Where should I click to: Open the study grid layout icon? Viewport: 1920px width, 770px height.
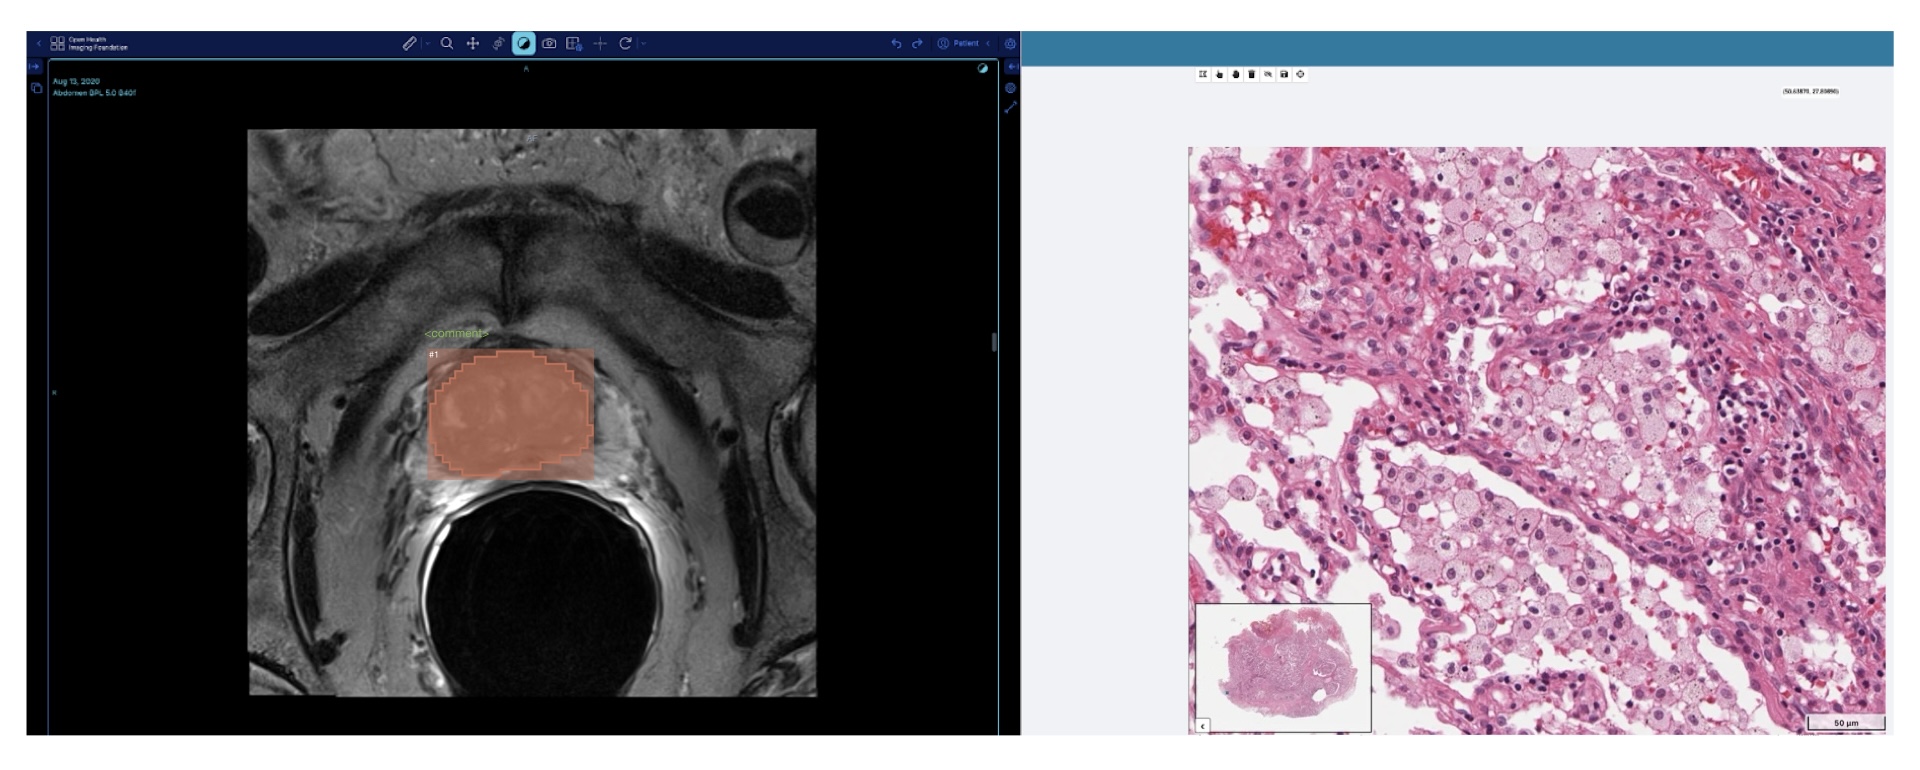[57, 44]
